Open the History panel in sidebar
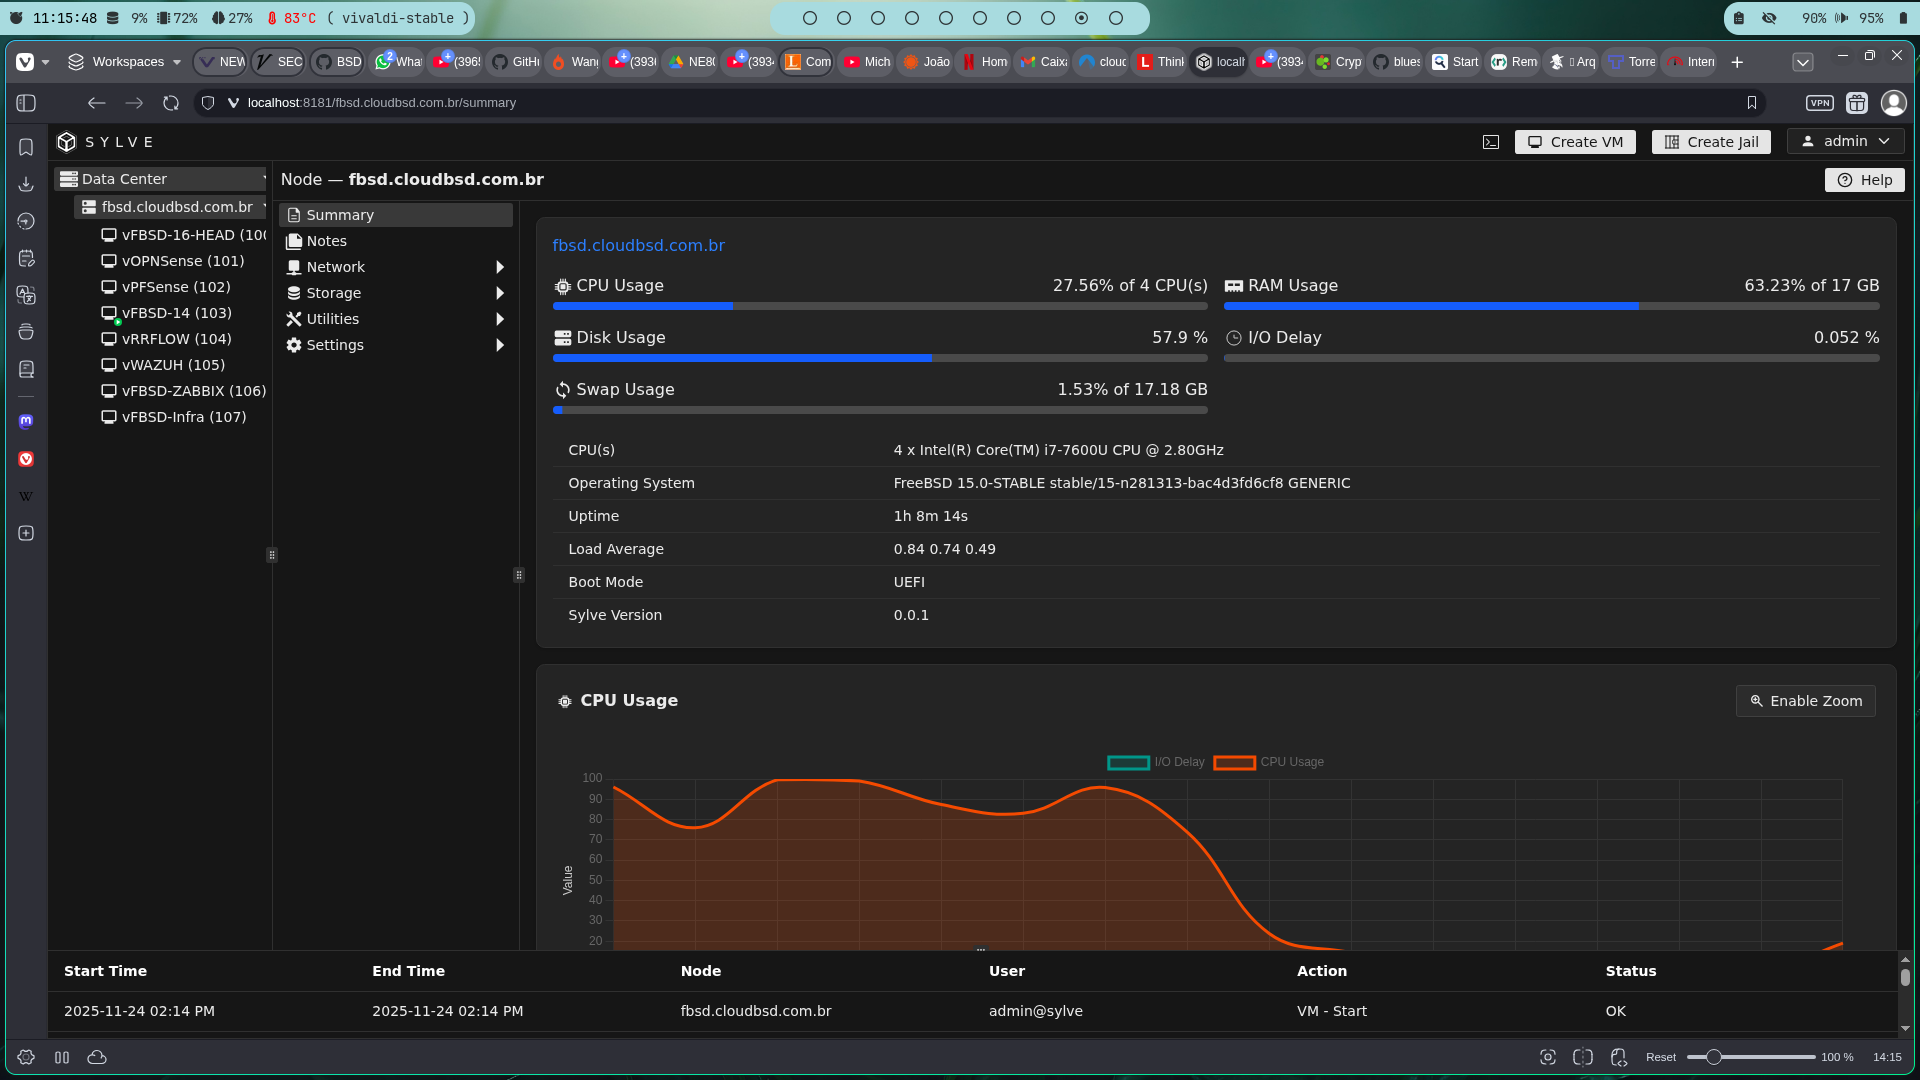Image resolution: width=1920 pixels, height=1080 pixels. pyautogui.click(x=26, y=221)
